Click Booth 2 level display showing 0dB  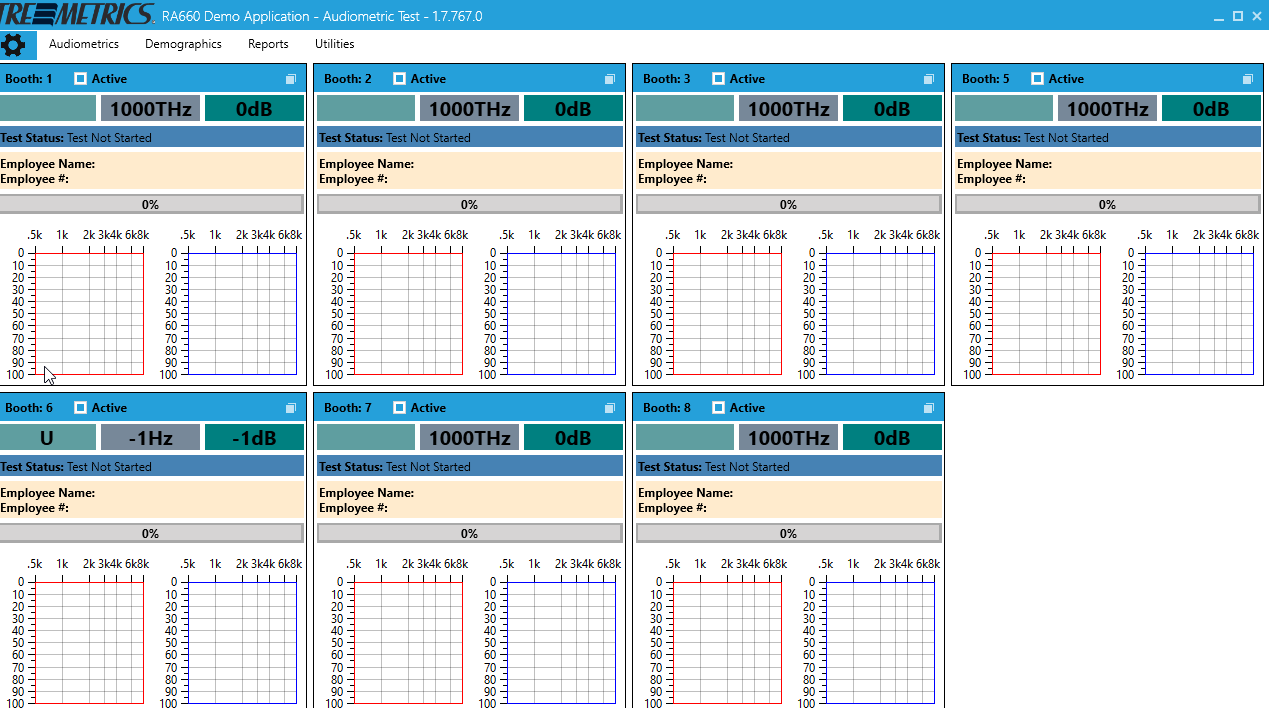(573, 109)
